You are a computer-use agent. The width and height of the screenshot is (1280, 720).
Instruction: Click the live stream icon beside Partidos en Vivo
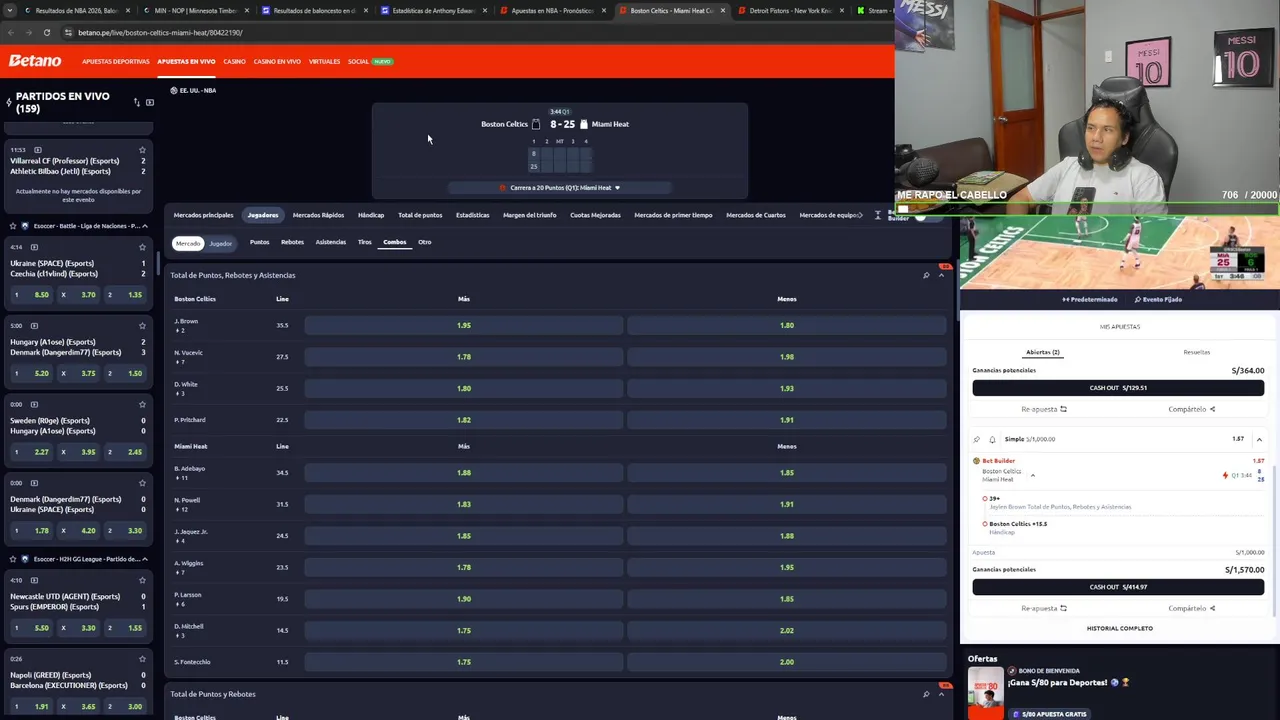pyautogui.click(x=150, y=102)
